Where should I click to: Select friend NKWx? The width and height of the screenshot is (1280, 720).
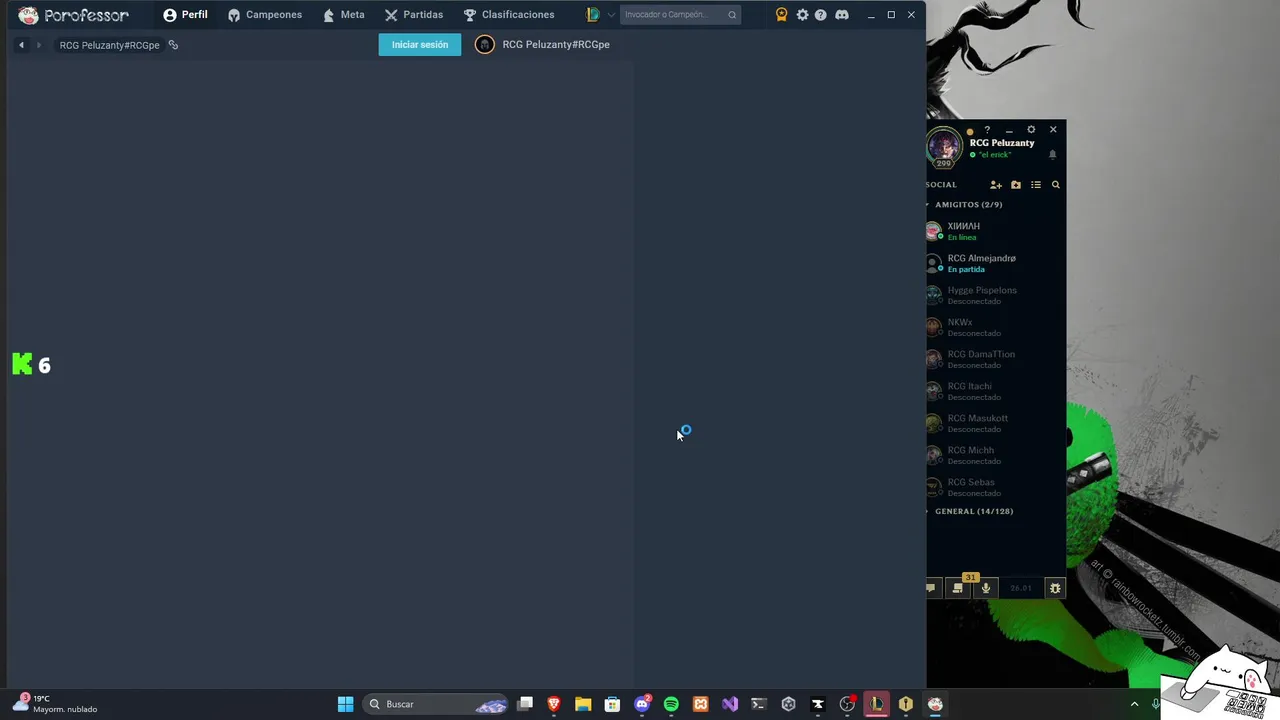[x=996, y=327]
